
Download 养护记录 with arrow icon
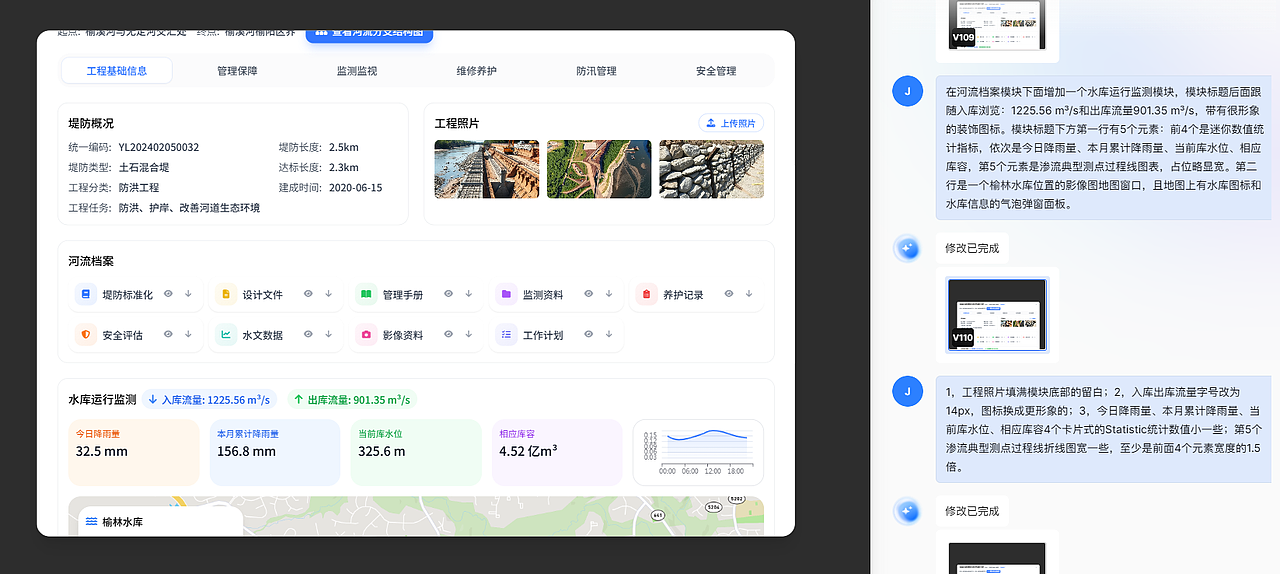tap(749, 294)
